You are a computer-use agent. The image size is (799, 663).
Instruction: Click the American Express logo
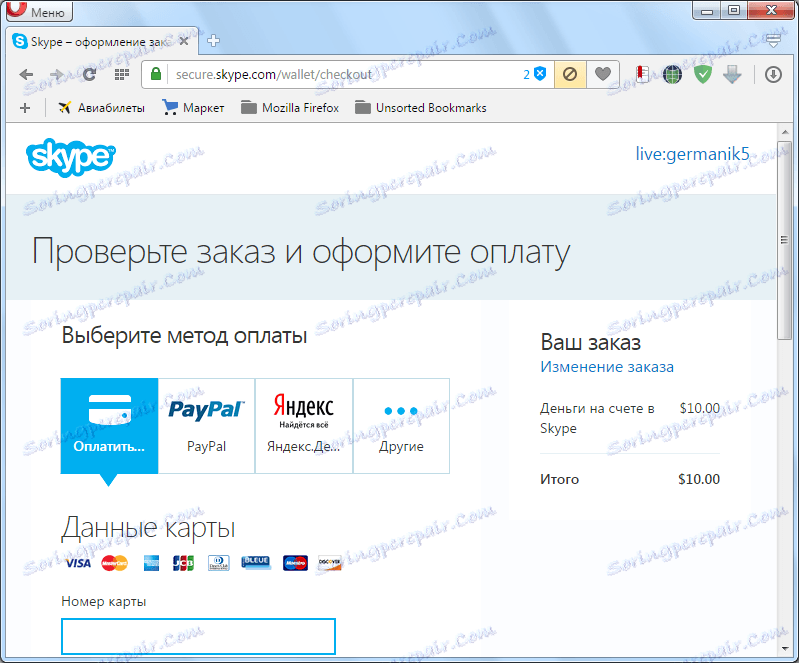click(151, 563)
